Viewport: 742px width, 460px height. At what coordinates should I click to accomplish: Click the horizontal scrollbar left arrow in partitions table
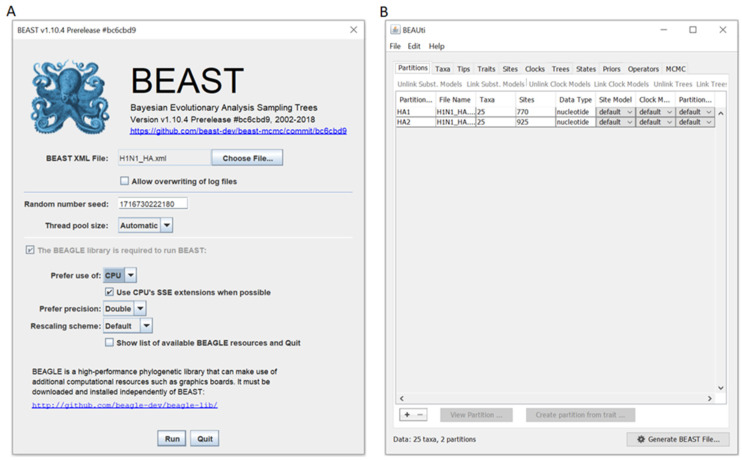point(402,398)
